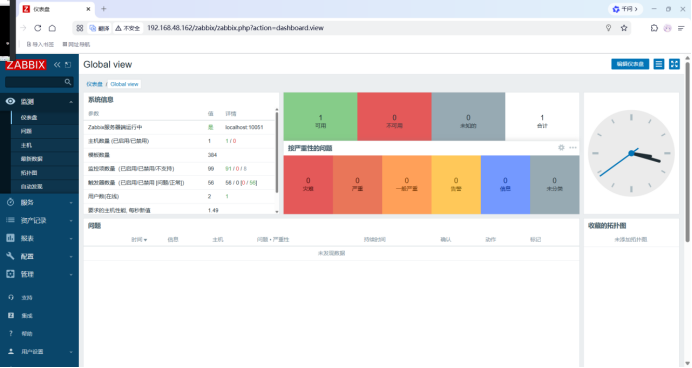Click the sidebar hide icon beside the chevrons

pyautogui.click(x=68, y=65)
